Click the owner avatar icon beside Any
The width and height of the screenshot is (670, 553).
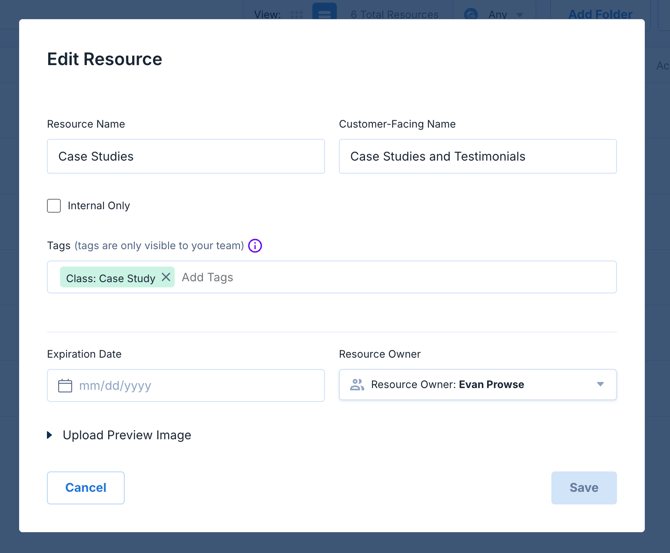(x=471, y=15)
